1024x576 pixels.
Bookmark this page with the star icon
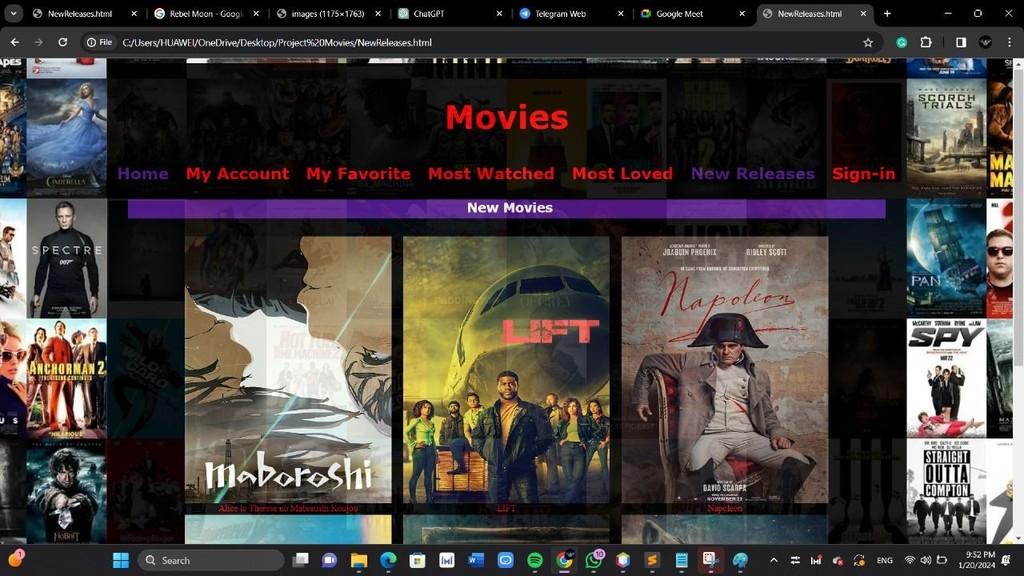(868, 42)
